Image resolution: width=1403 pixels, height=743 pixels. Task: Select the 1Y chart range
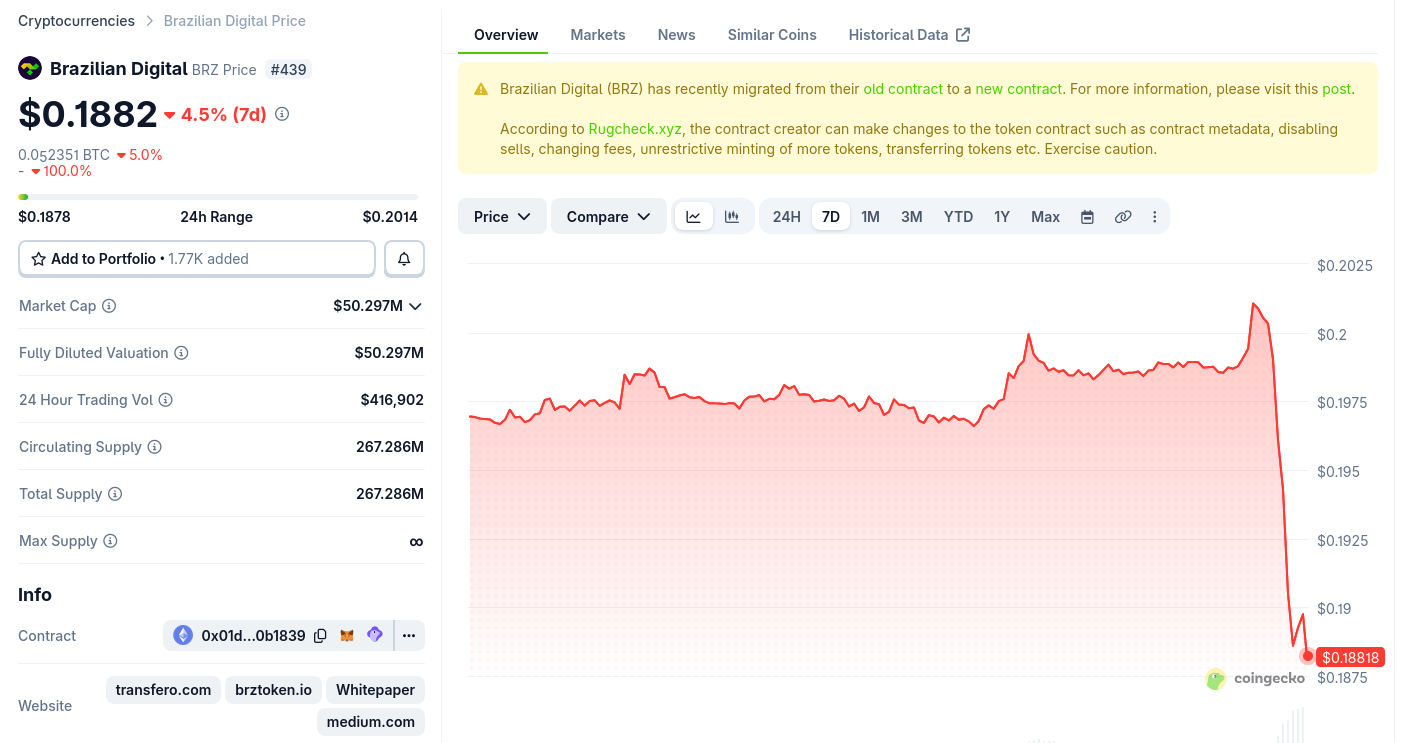(1002, 217)
